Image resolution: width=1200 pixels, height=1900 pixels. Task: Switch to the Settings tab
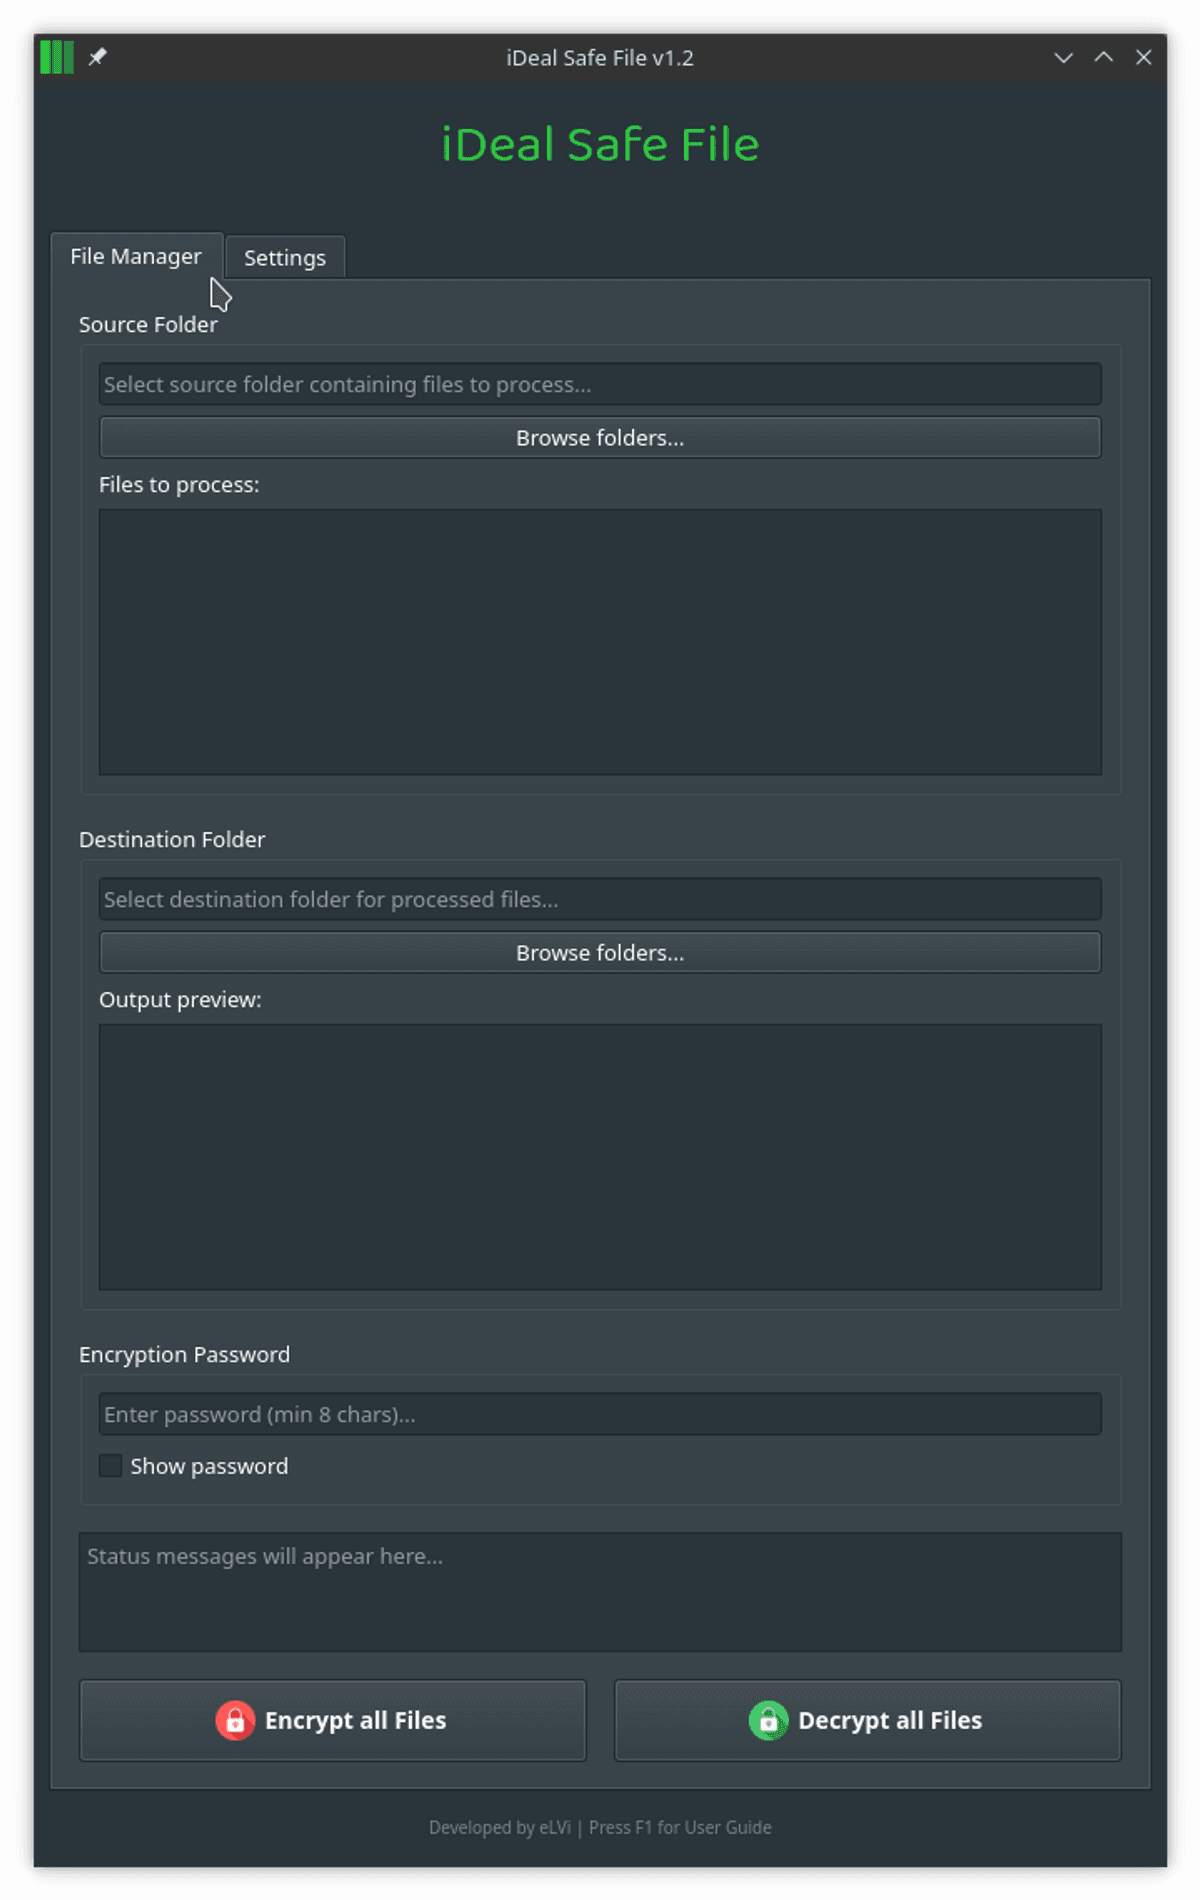(x=285, y=258)
